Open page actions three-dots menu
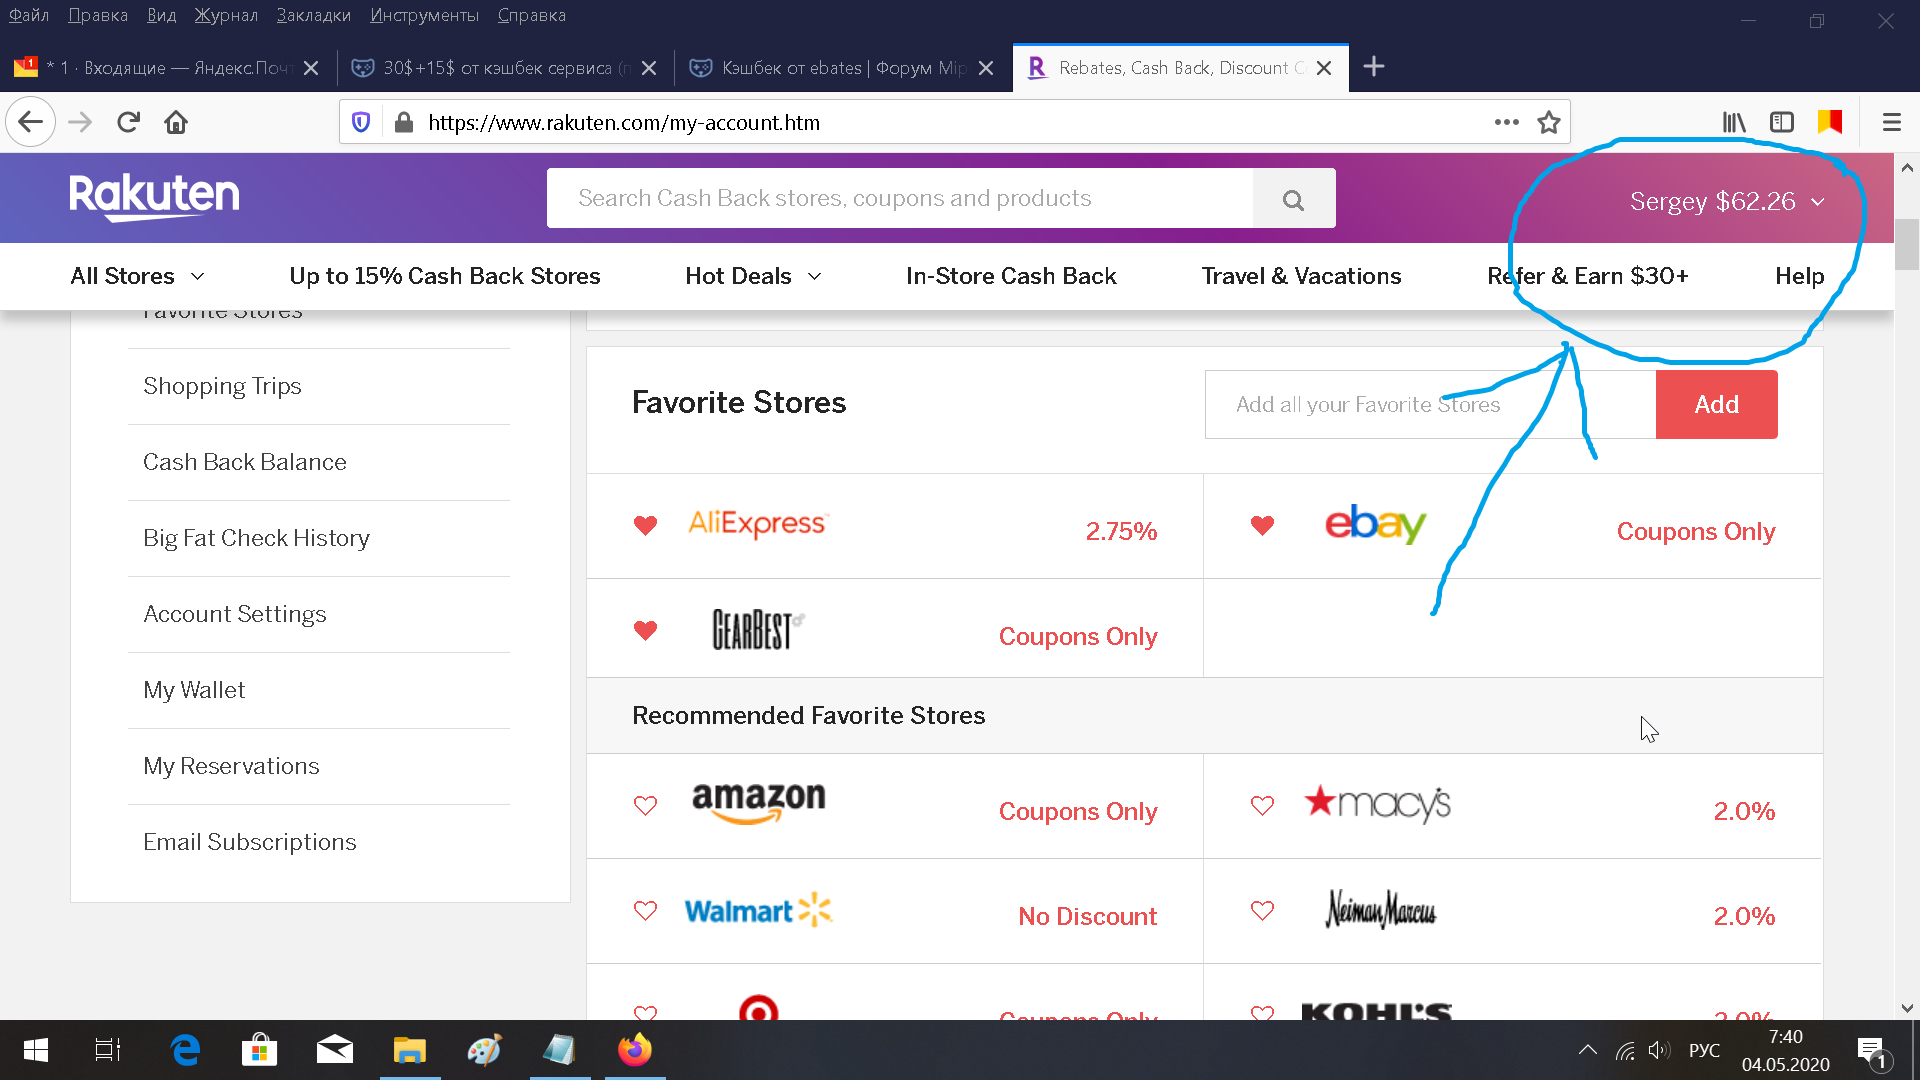 click(1507, 123)
